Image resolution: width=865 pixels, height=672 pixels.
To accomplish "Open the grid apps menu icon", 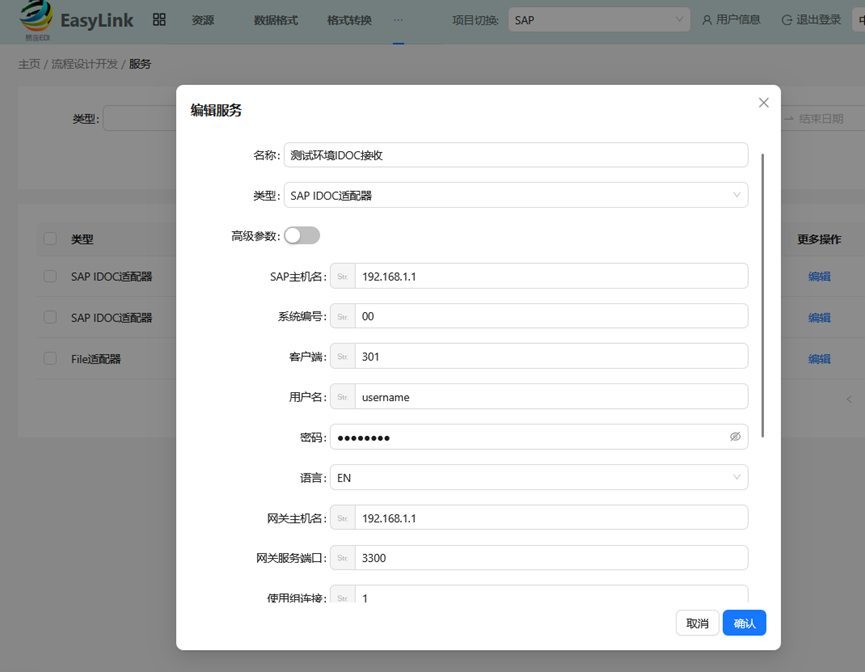I will tap(159, 19).
